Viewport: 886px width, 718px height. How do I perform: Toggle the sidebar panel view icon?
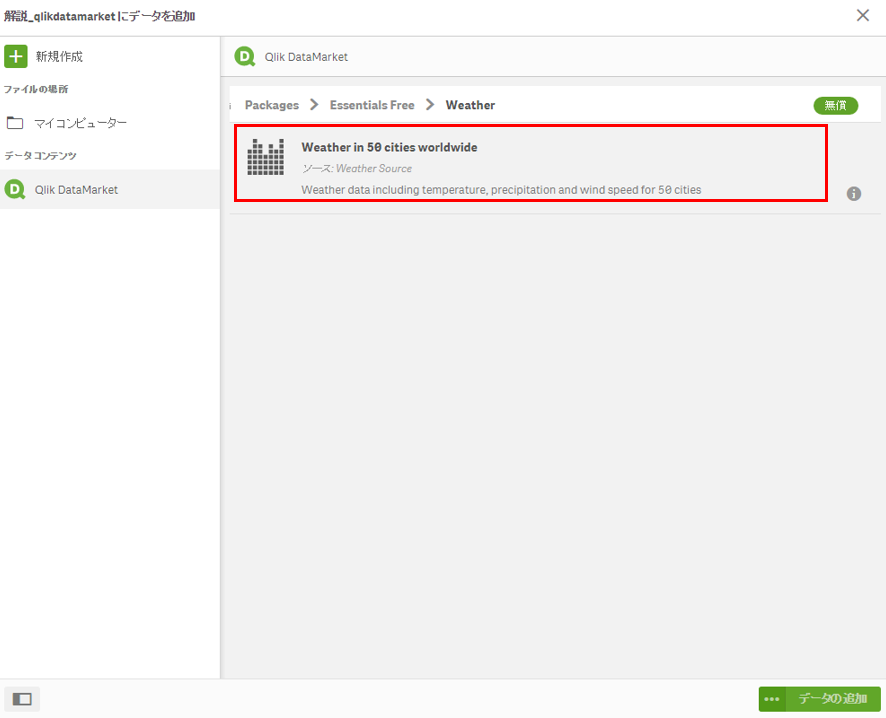point(22,699)
